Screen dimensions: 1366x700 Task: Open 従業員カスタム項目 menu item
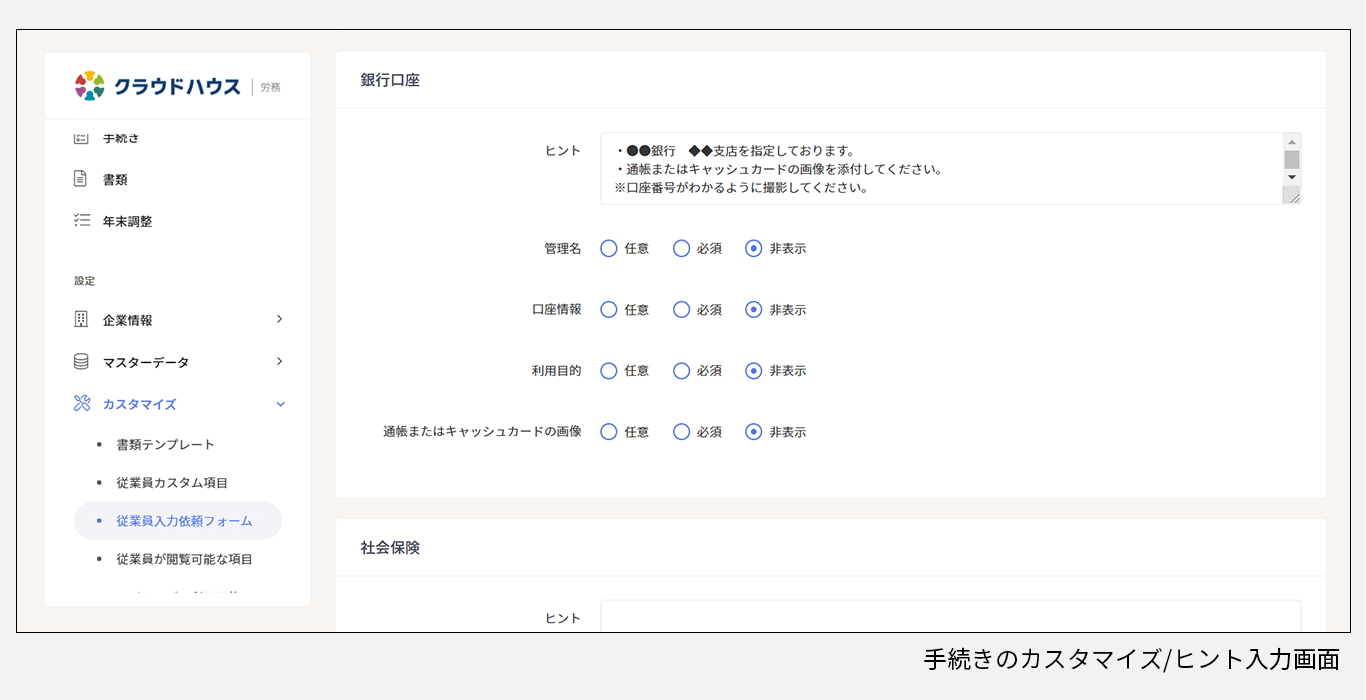(172, 483)
